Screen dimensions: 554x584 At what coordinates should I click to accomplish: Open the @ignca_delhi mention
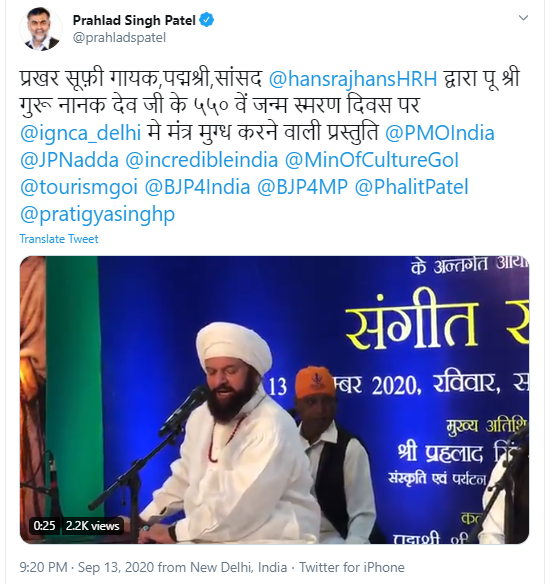click(x=80, y=133)
